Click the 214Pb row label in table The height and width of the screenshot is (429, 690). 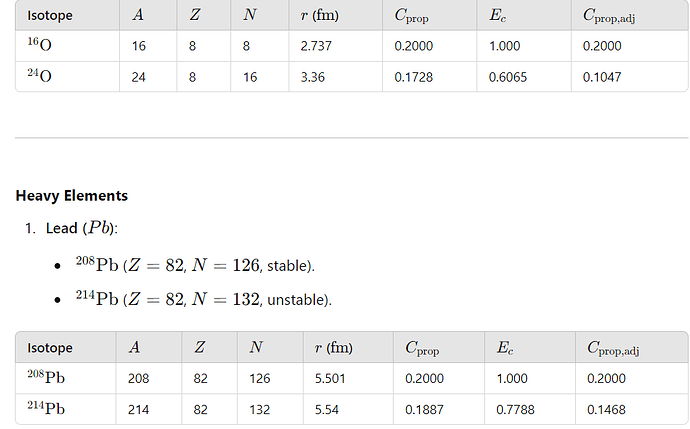click(x=46, y=408)
